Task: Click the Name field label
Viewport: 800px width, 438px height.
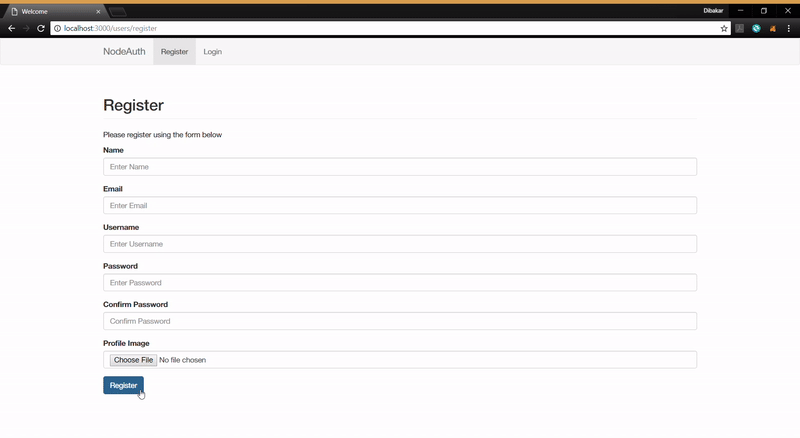Action: tap(113, 150)
